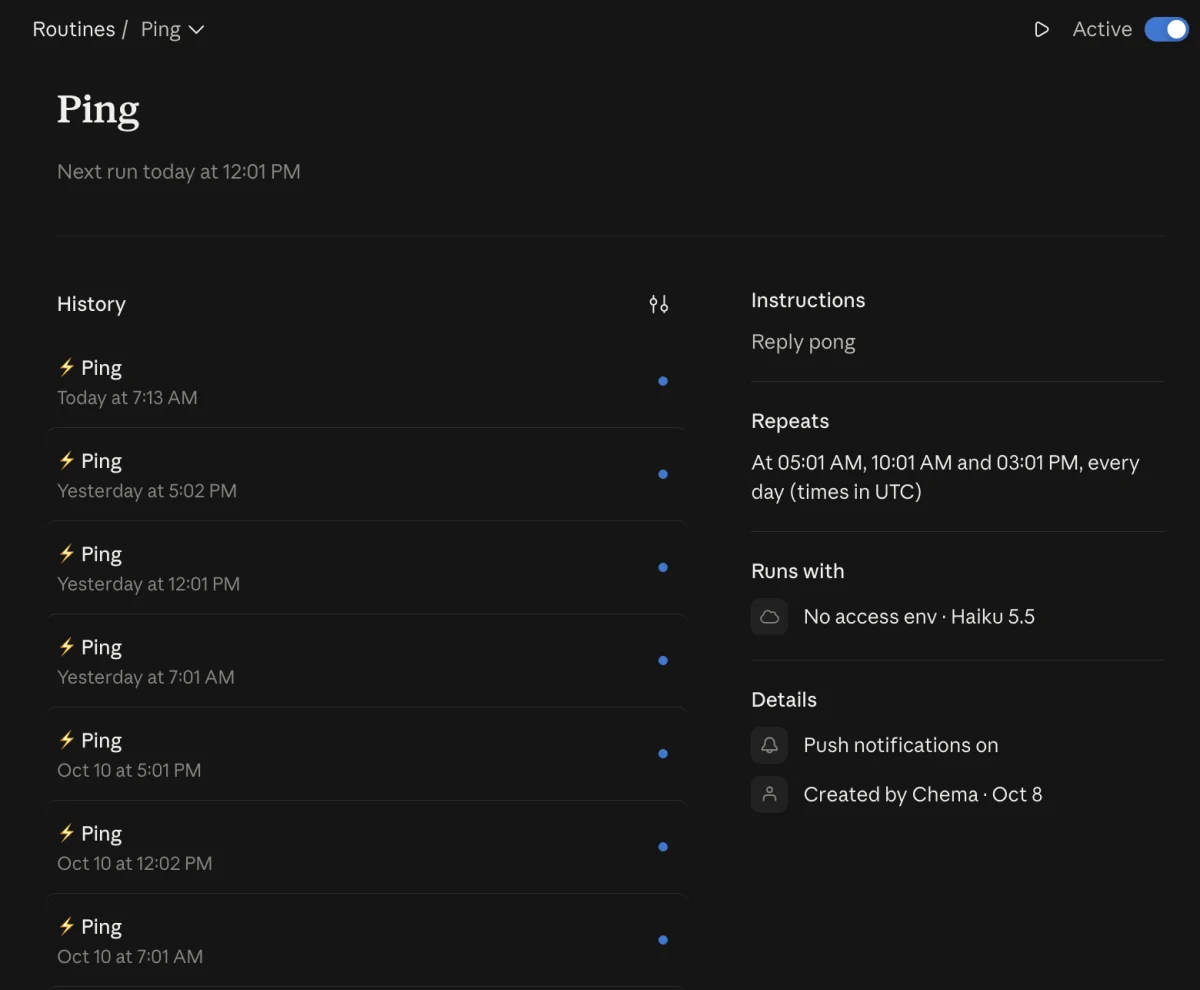Click lightning icon on Oct 10 12:02 PM run
Image resolution: width=1200 pixels, height=990 pixels.
tap(67, 832)
